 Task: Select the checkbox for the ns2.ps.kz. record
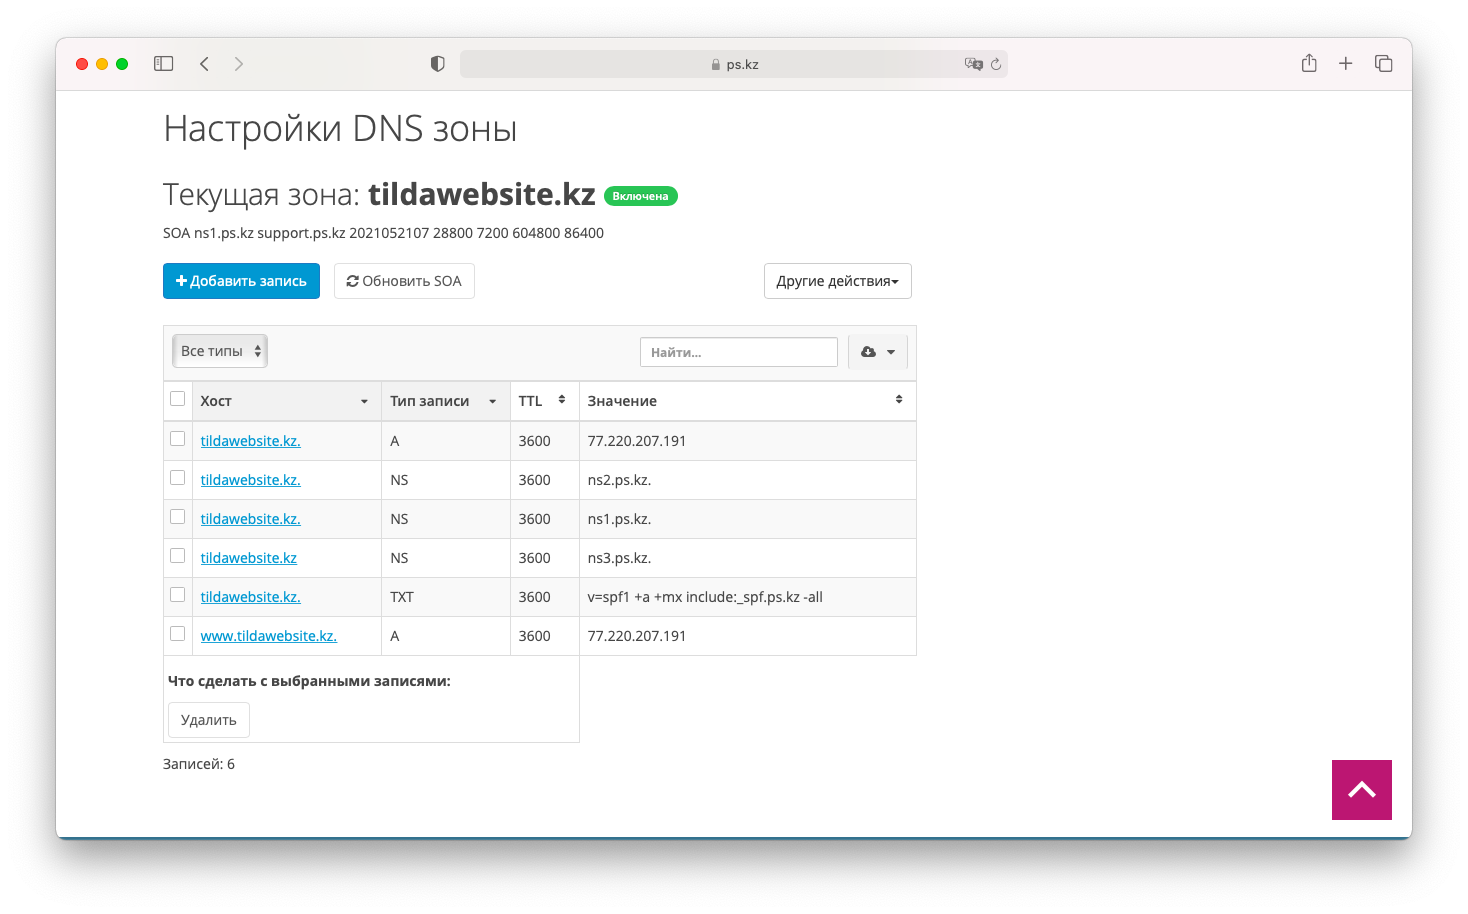click(178, 478)
